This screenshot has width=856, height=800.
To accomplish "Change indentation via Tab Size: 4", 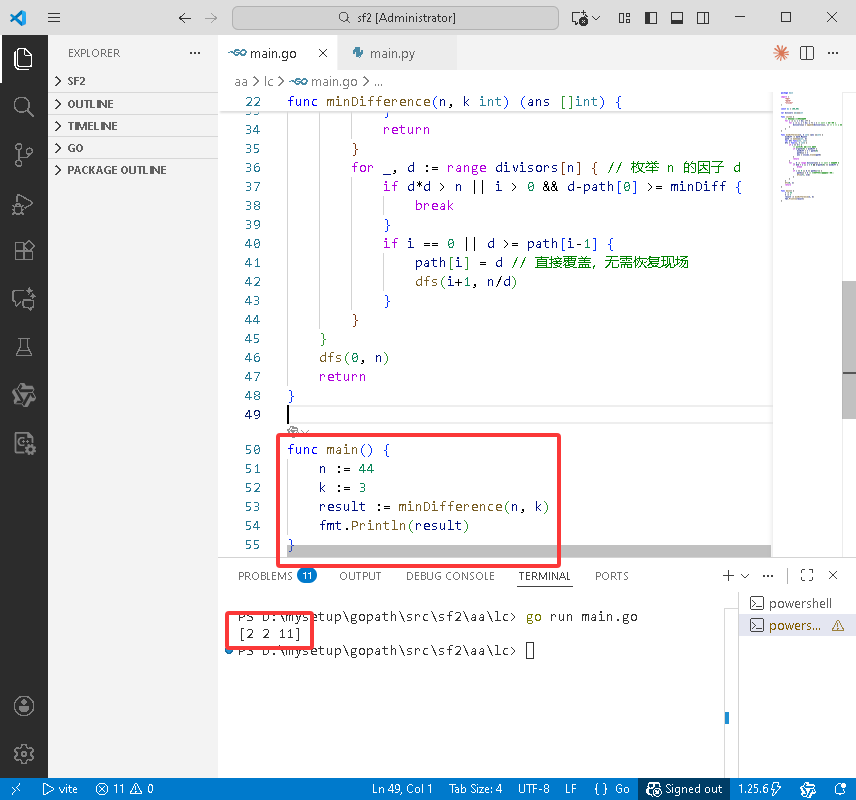I will pyautogui.click(x=475, y=789).
